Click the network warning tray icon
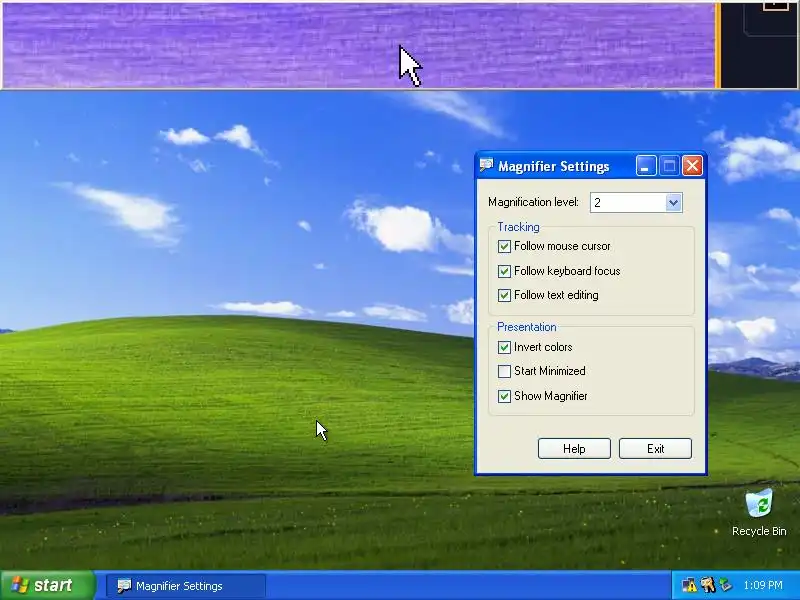800x600 pixels. point(689,585)
